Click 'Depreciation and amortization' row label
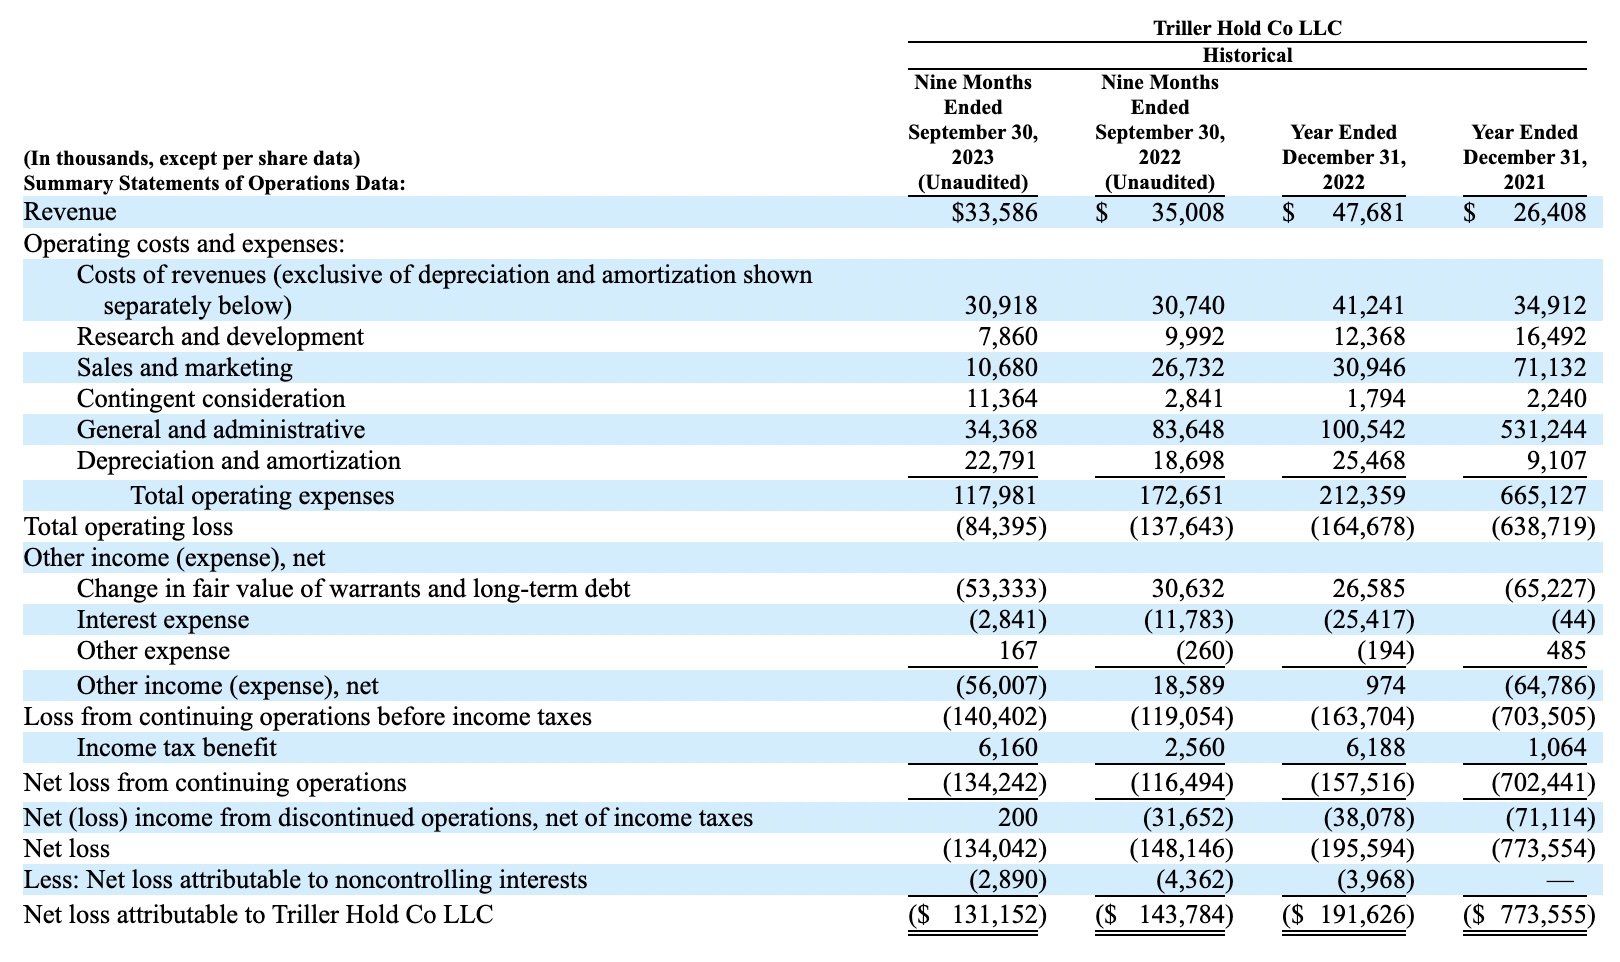This screenshot has height=962, width=1620. [239, 461]
